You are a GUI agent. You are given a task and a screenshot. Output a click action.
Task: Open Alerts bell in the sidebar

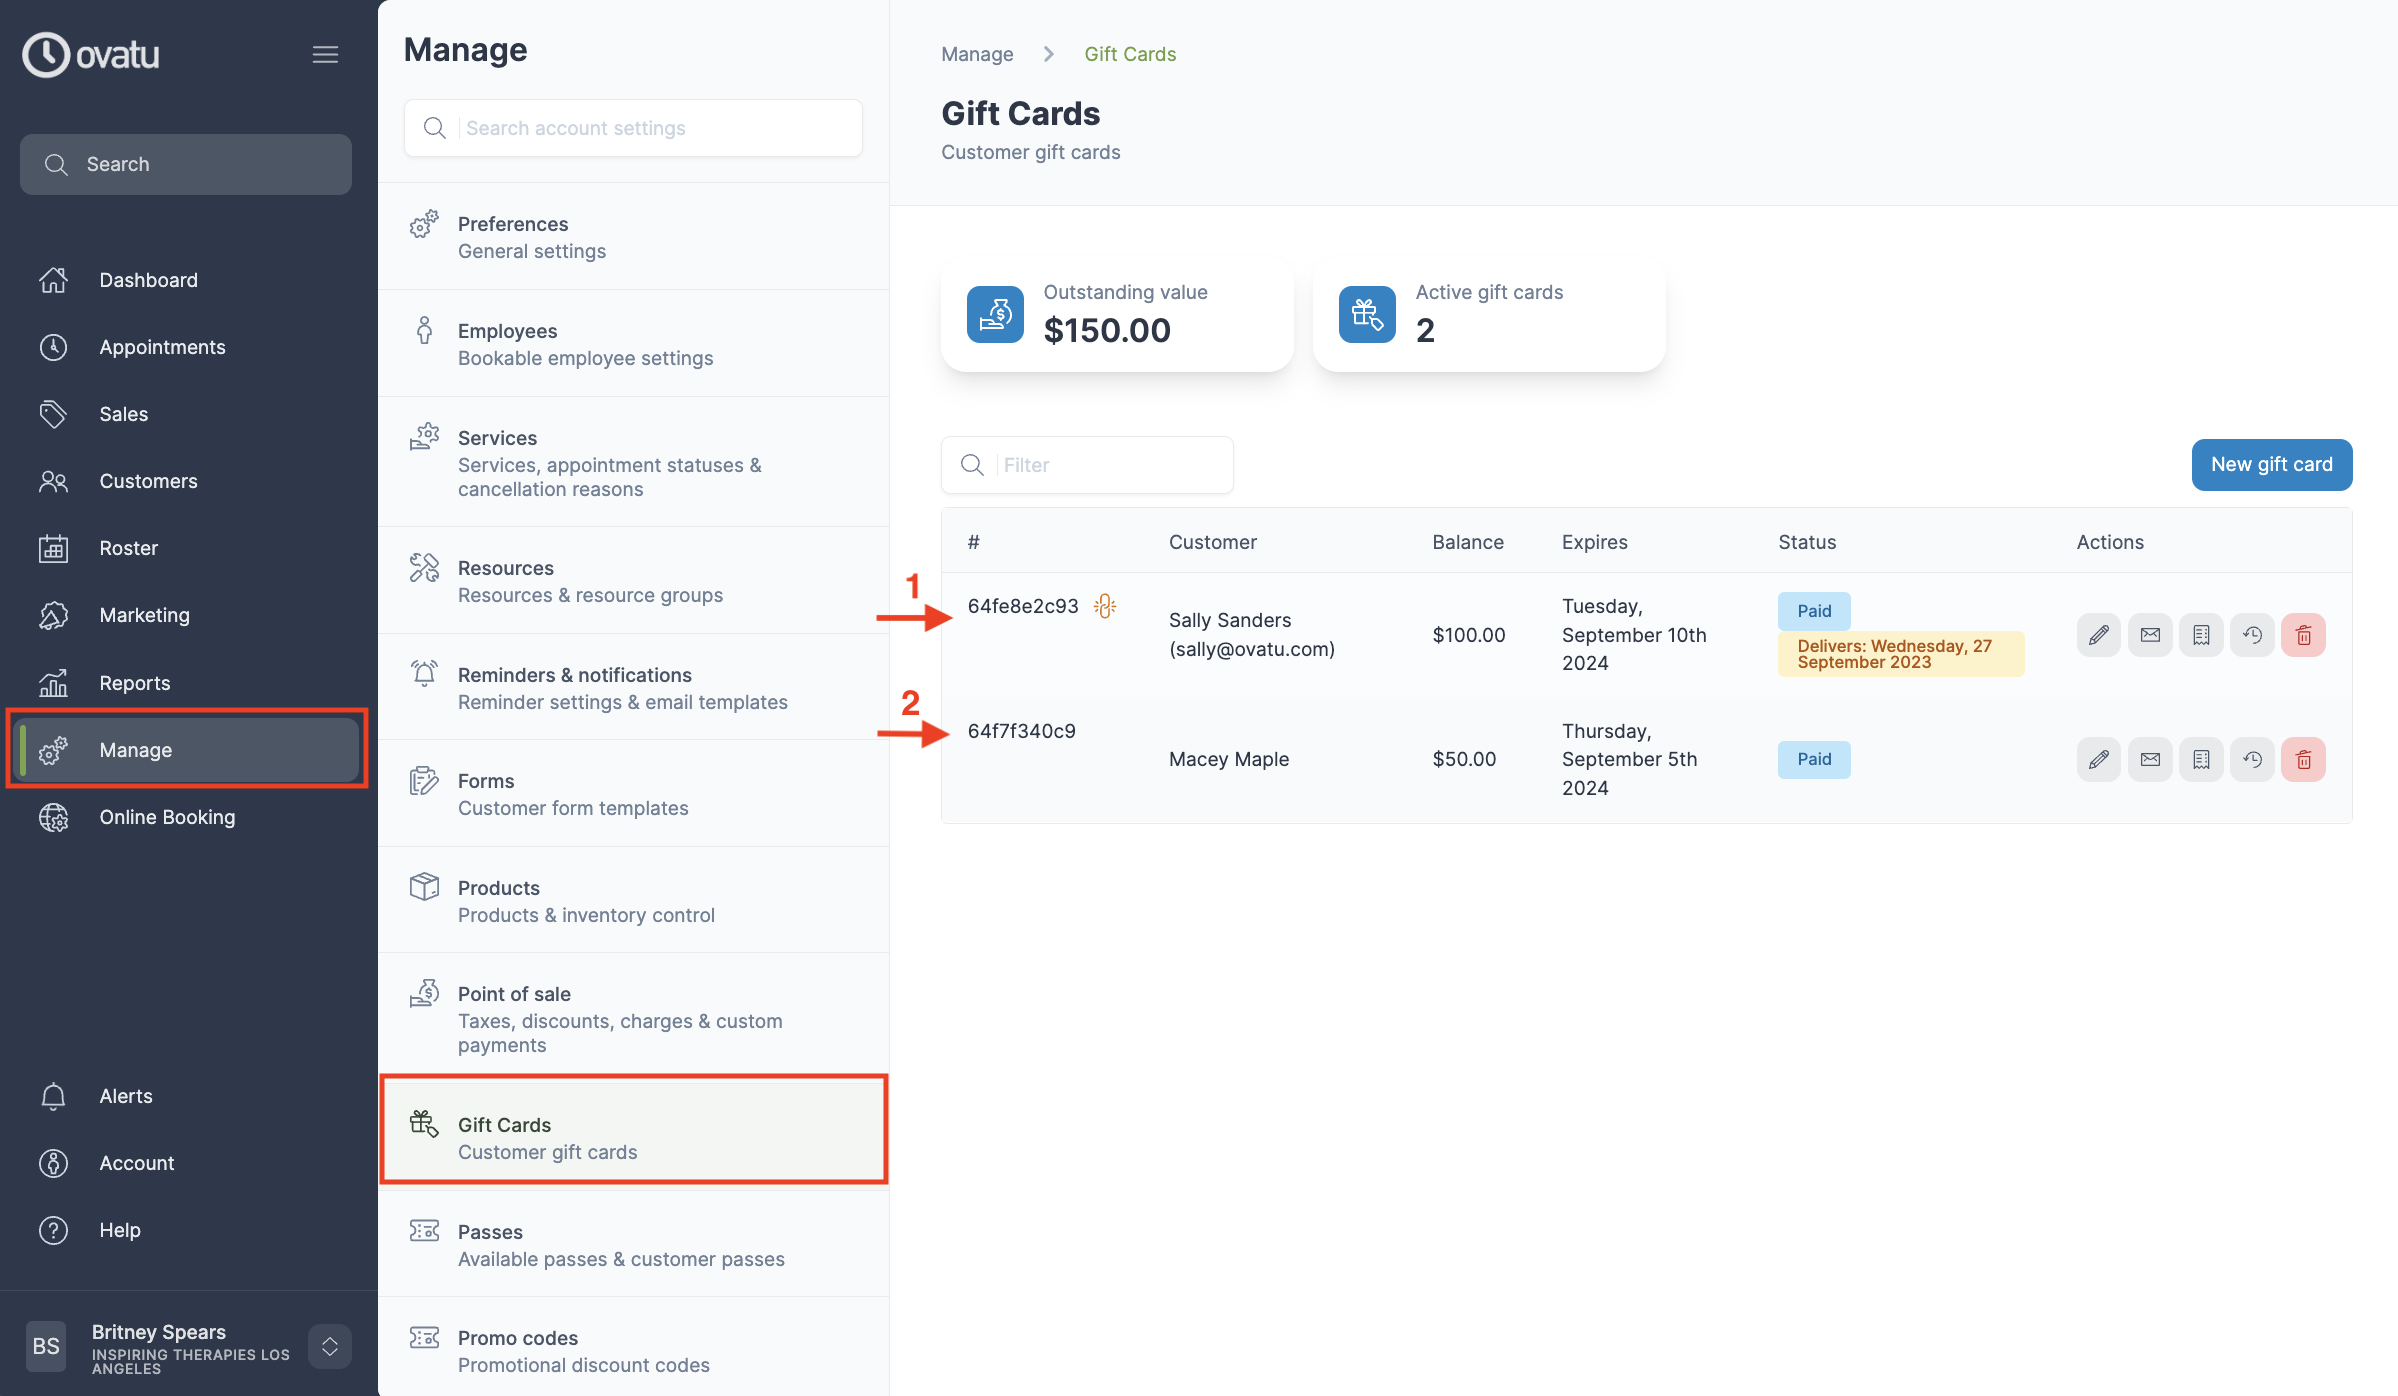[126, 1096]
